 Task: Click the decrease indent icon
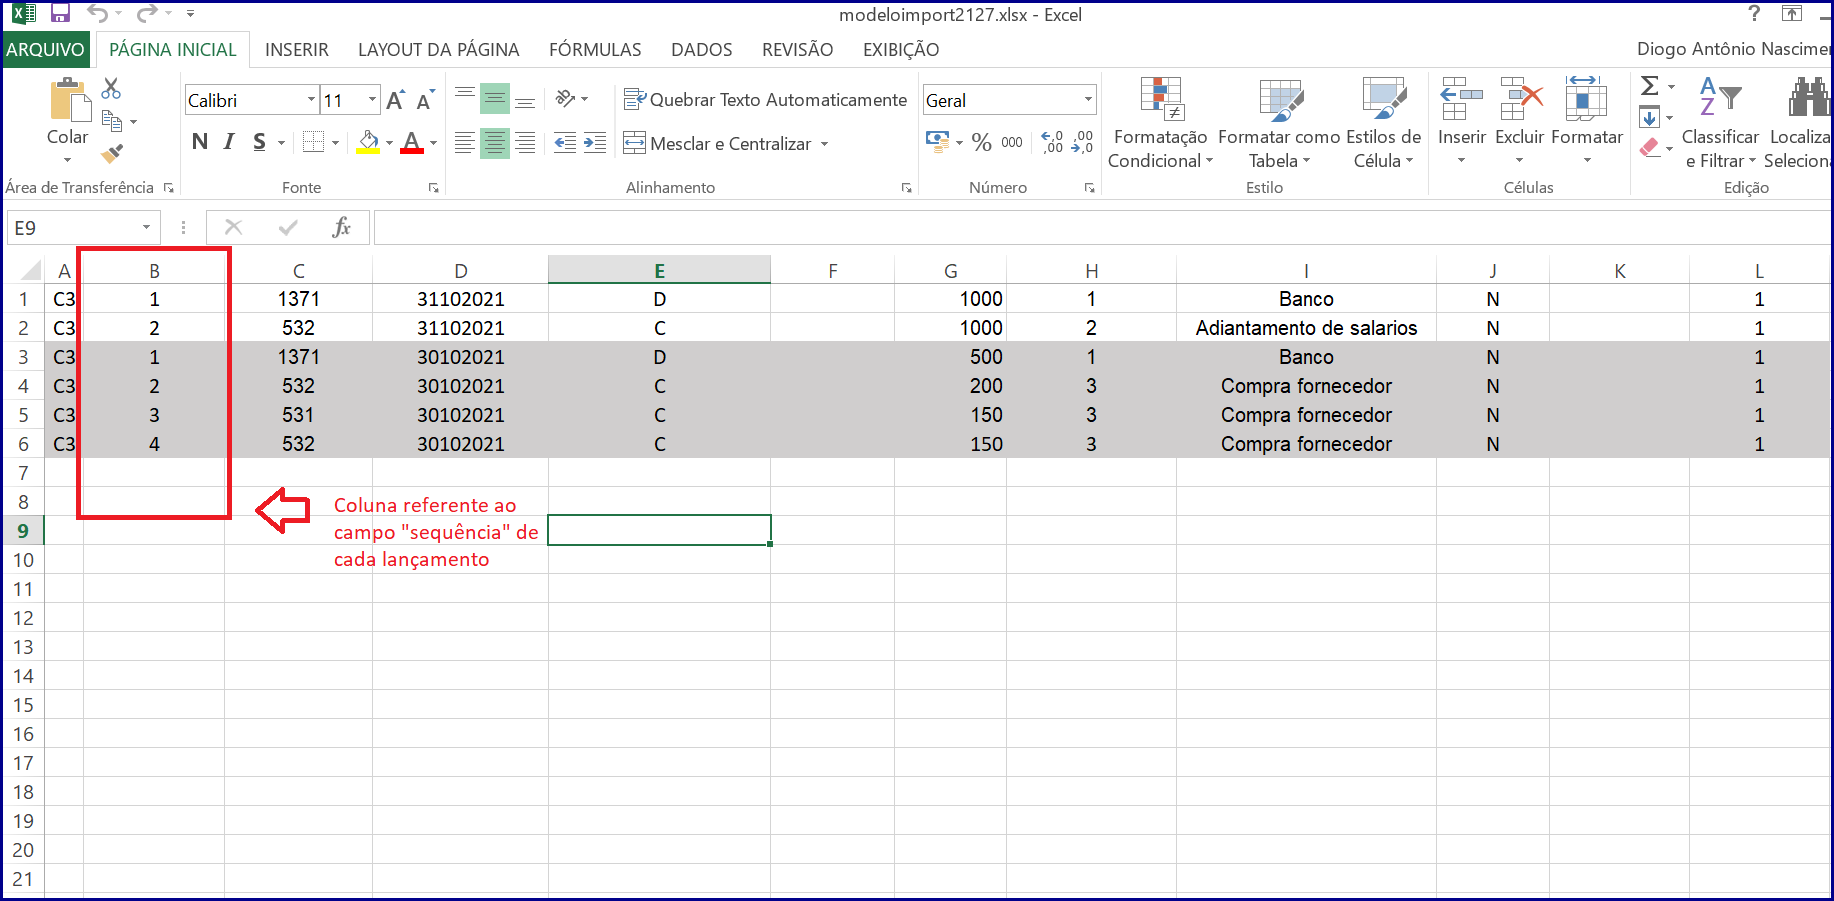click(565, 143)
